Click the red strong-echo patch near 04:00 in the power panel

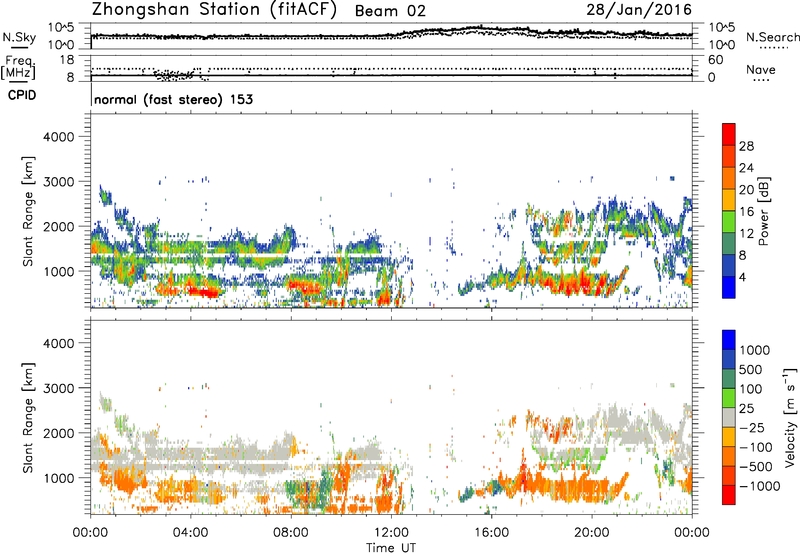tap(204, 292)
